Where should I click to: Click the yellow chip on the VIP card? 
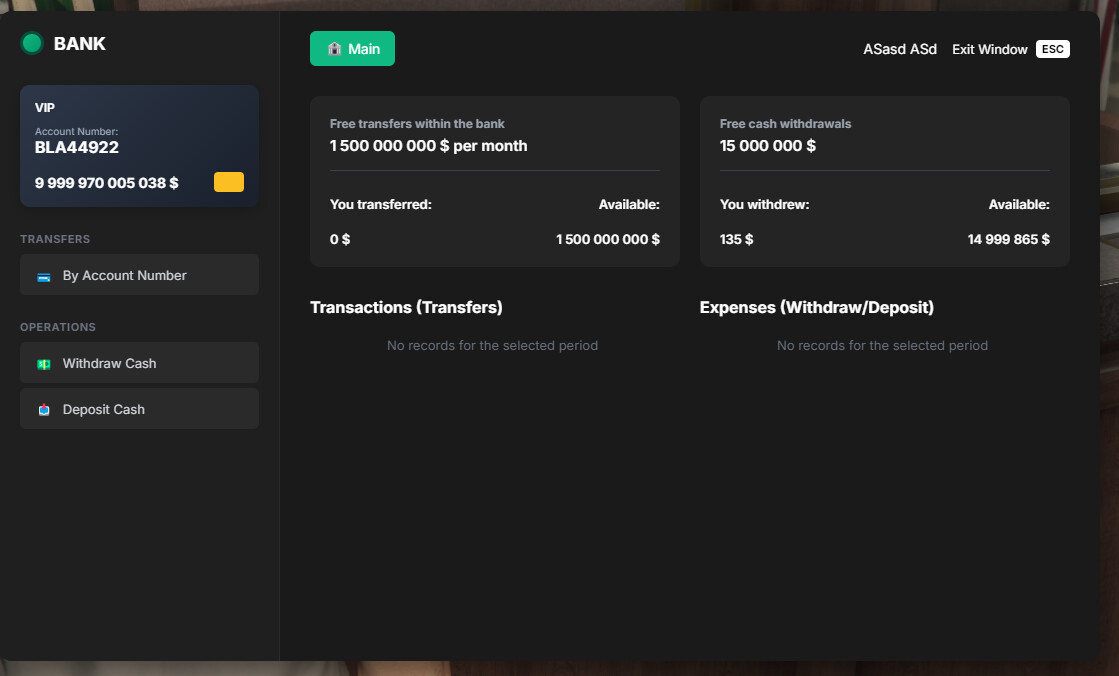229,182
